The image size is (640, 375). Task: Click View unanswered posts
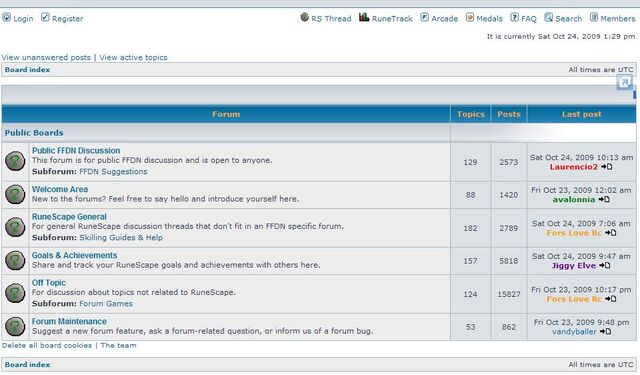46,58
